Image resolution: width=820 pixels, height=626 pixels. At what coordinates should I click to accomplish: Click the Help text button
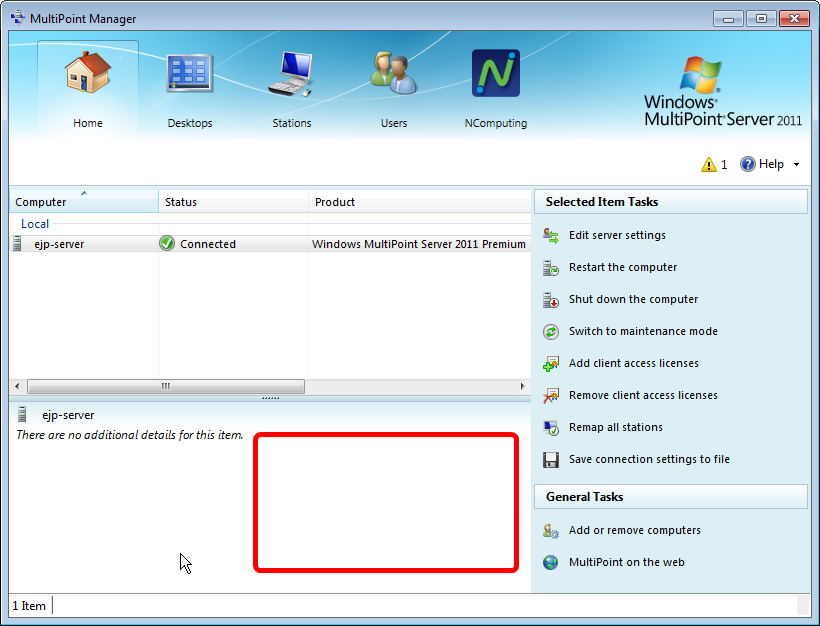pyautogui.click(x=771, y=164)
